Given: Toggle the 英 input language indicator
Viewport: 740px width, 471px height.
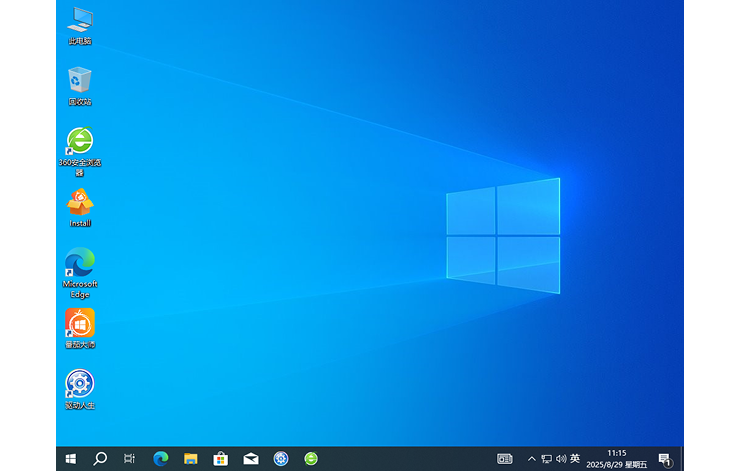Looking at the screenshot, I should [575, 459].
